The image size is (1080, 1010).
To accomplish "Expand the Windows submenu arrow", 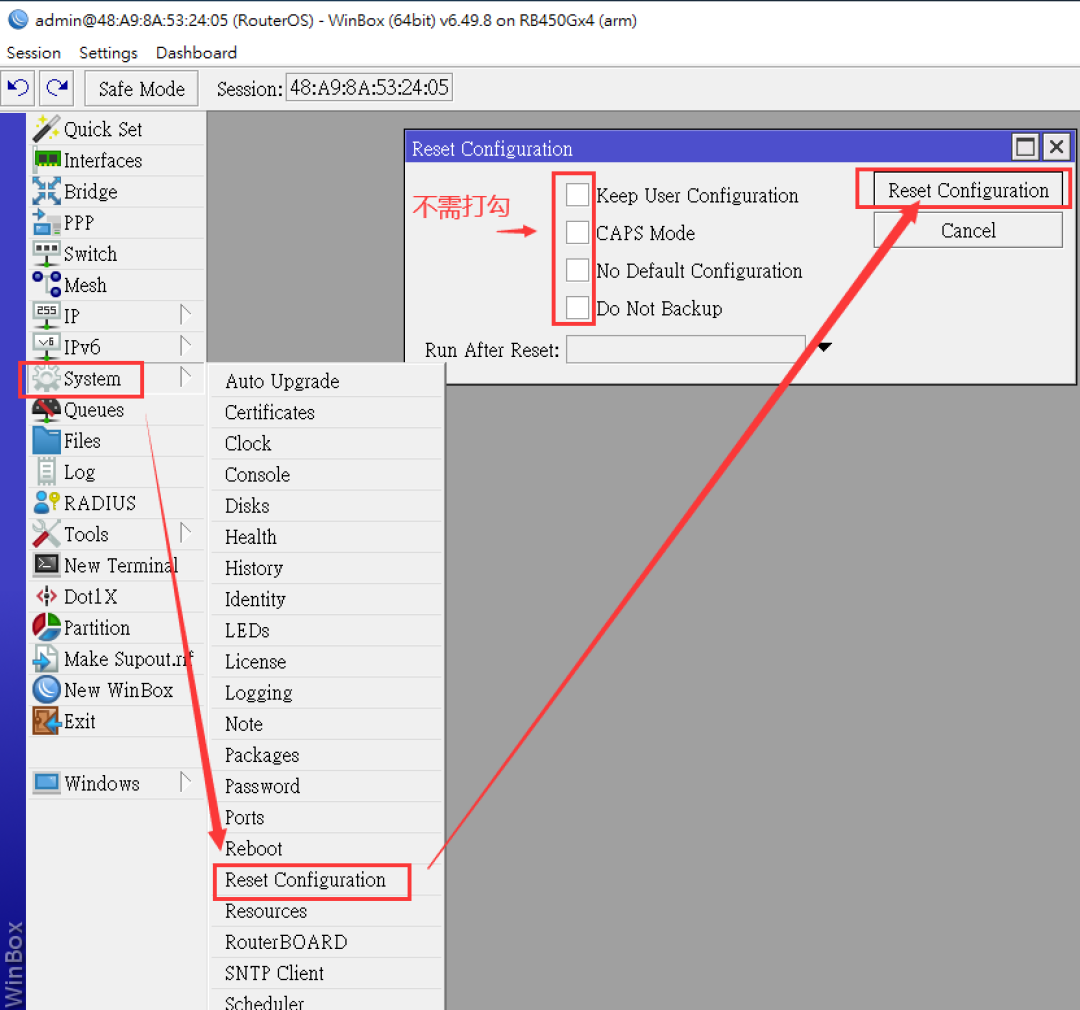I will [x=185, y=783].
